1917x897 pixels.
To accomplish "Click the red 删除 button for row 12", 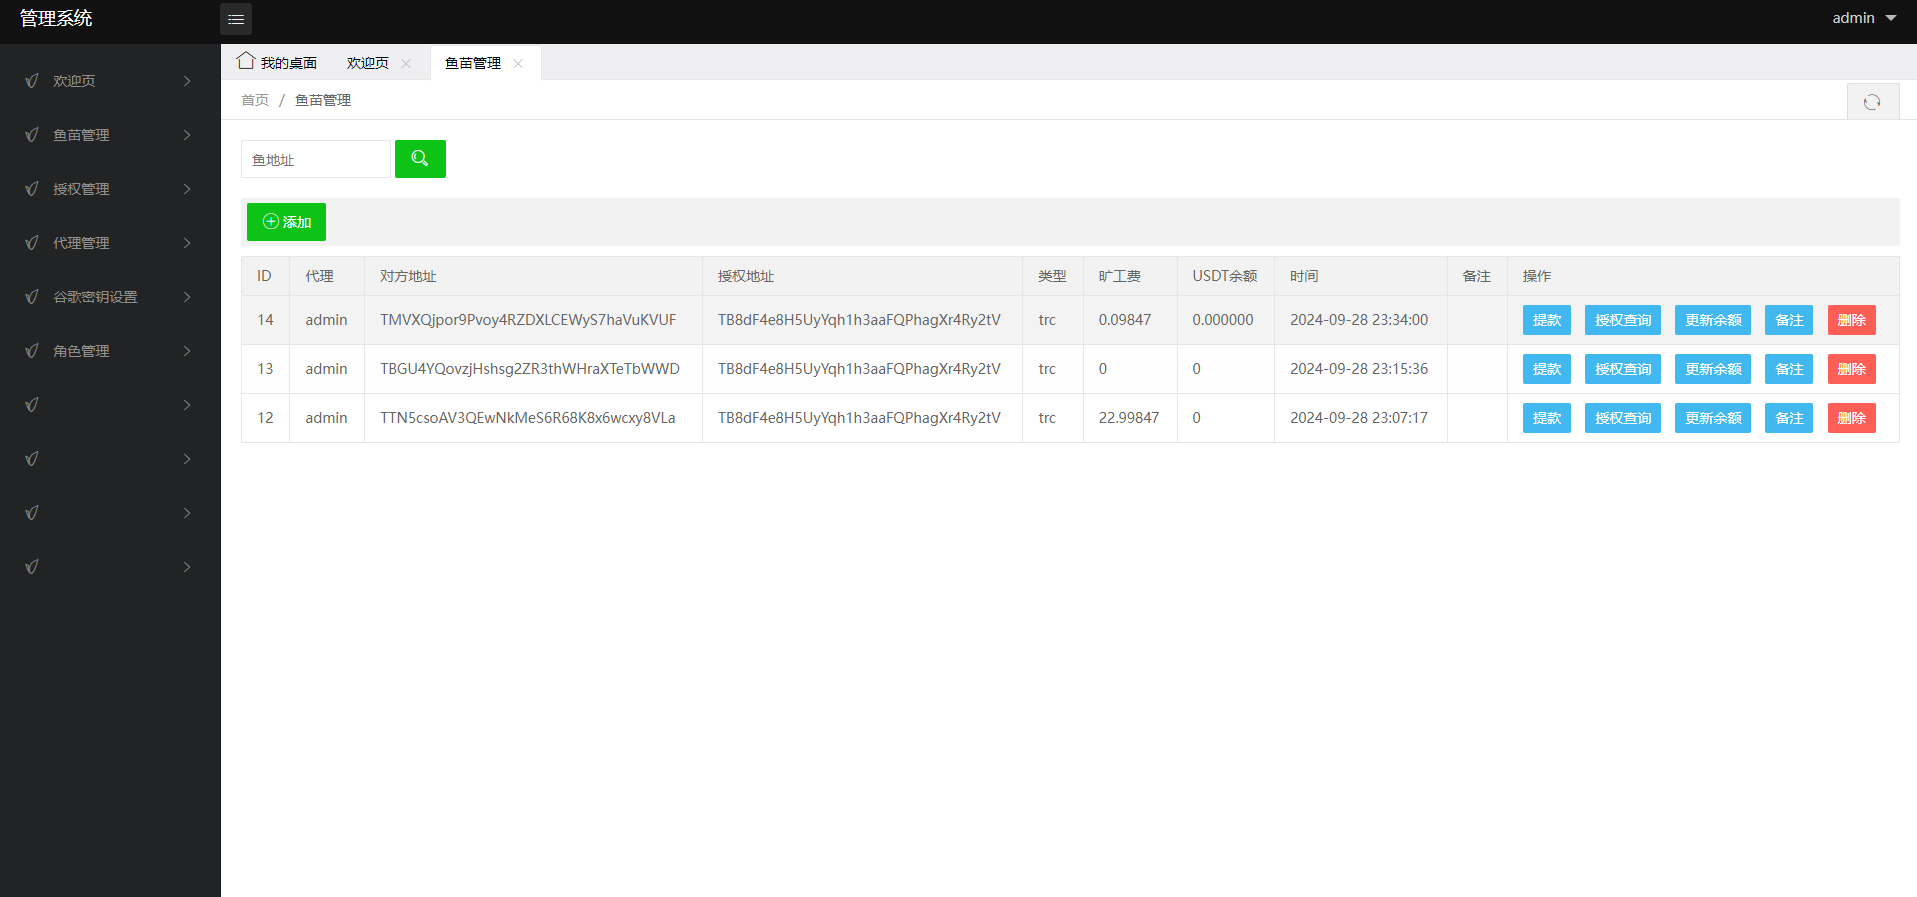I will point(1851,418).
